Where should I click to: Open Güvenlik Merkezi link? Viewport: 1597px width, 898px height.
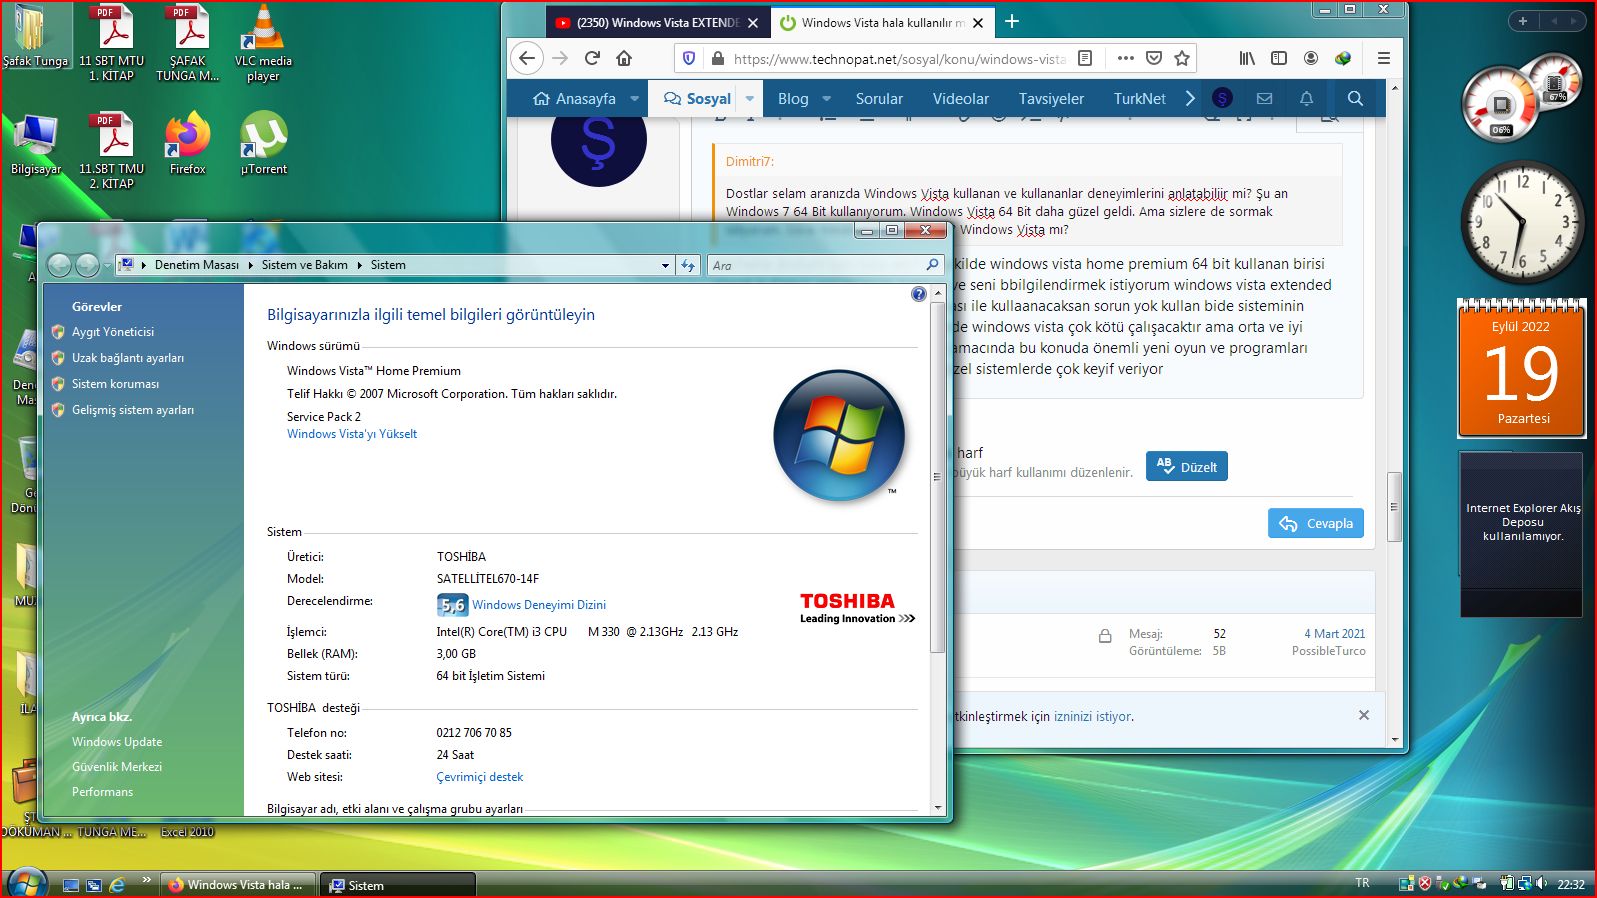click(117, 767)
